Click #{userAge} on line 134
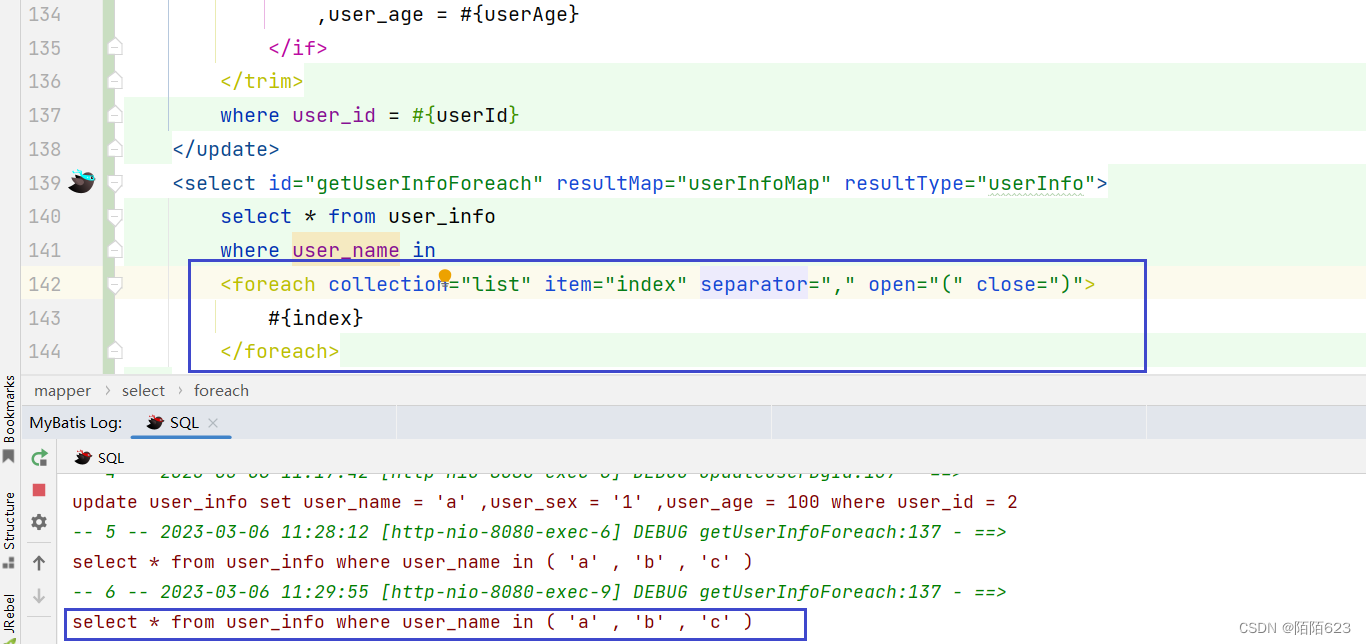1366x644 pixels. click(x=520, y=14)
